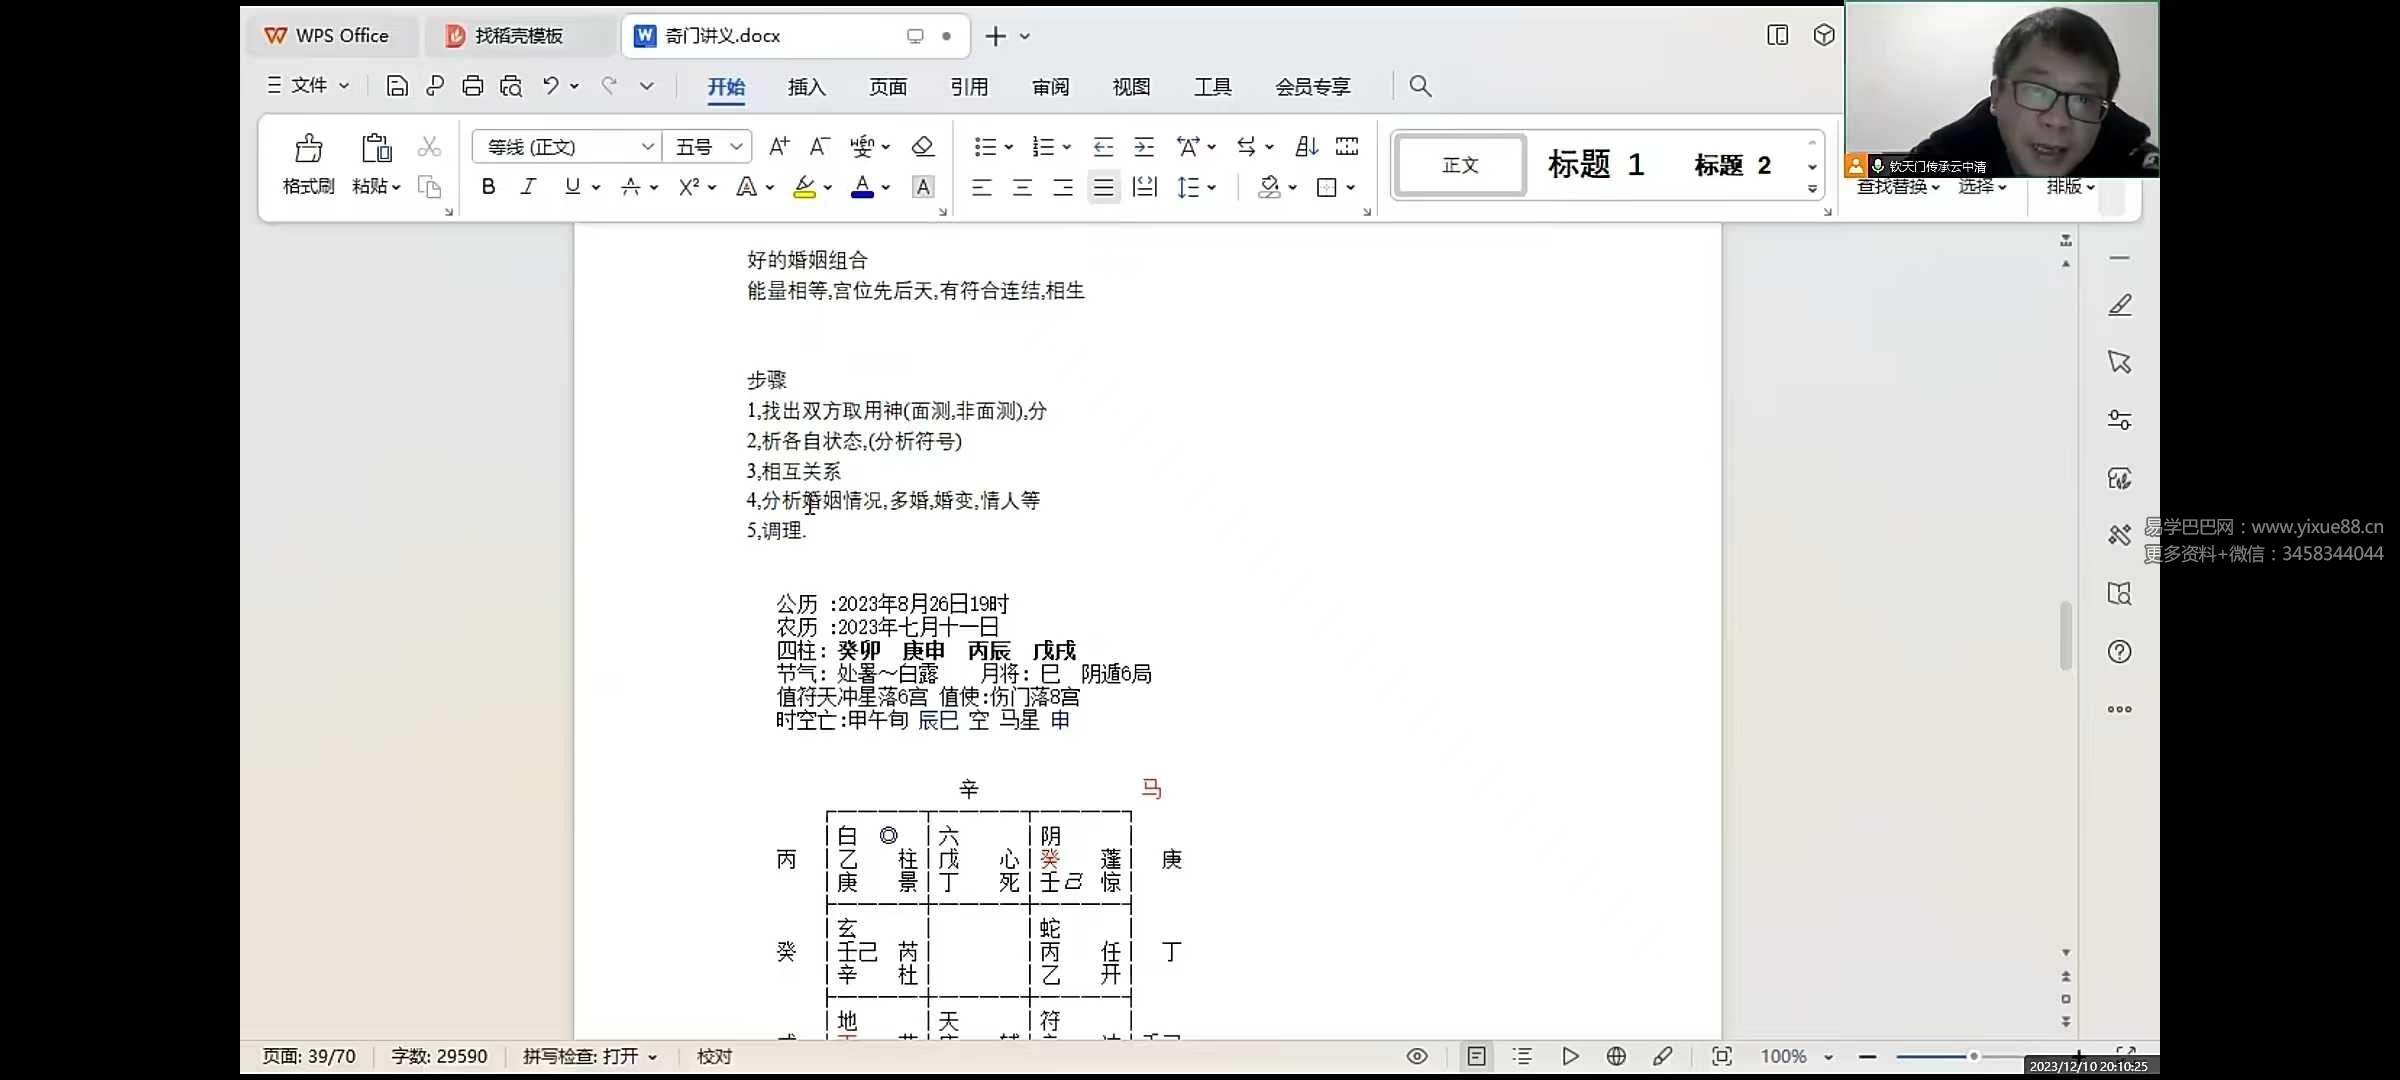2400x1080 pixels.
Task: Switch to the 插入 ribbon tab
Action: click(x=806, y=87)
